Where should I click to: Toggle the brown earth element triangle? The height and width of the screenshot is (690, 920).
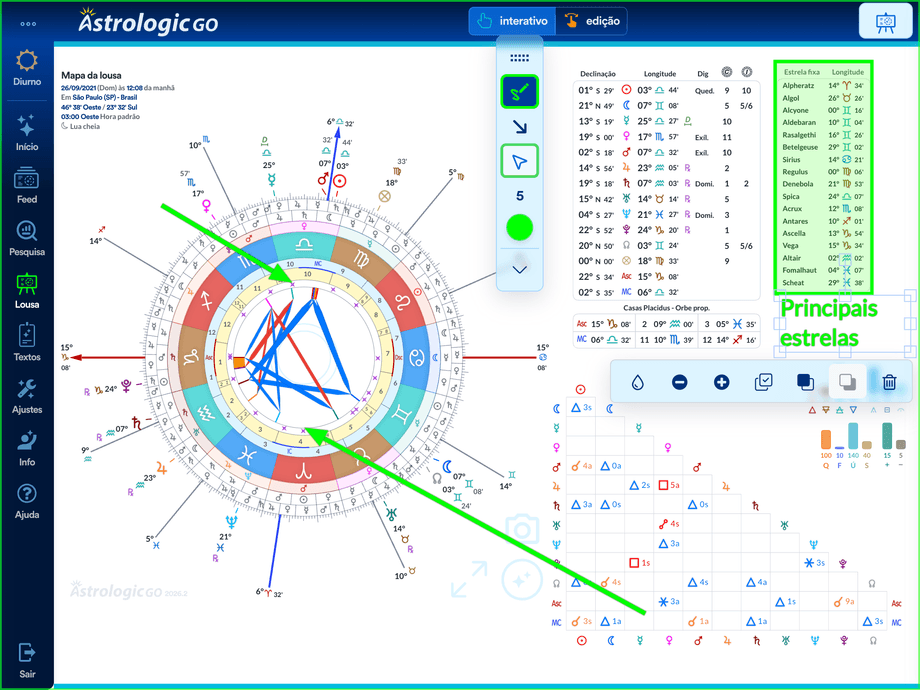pyautogui.click(x=826, y=410)
